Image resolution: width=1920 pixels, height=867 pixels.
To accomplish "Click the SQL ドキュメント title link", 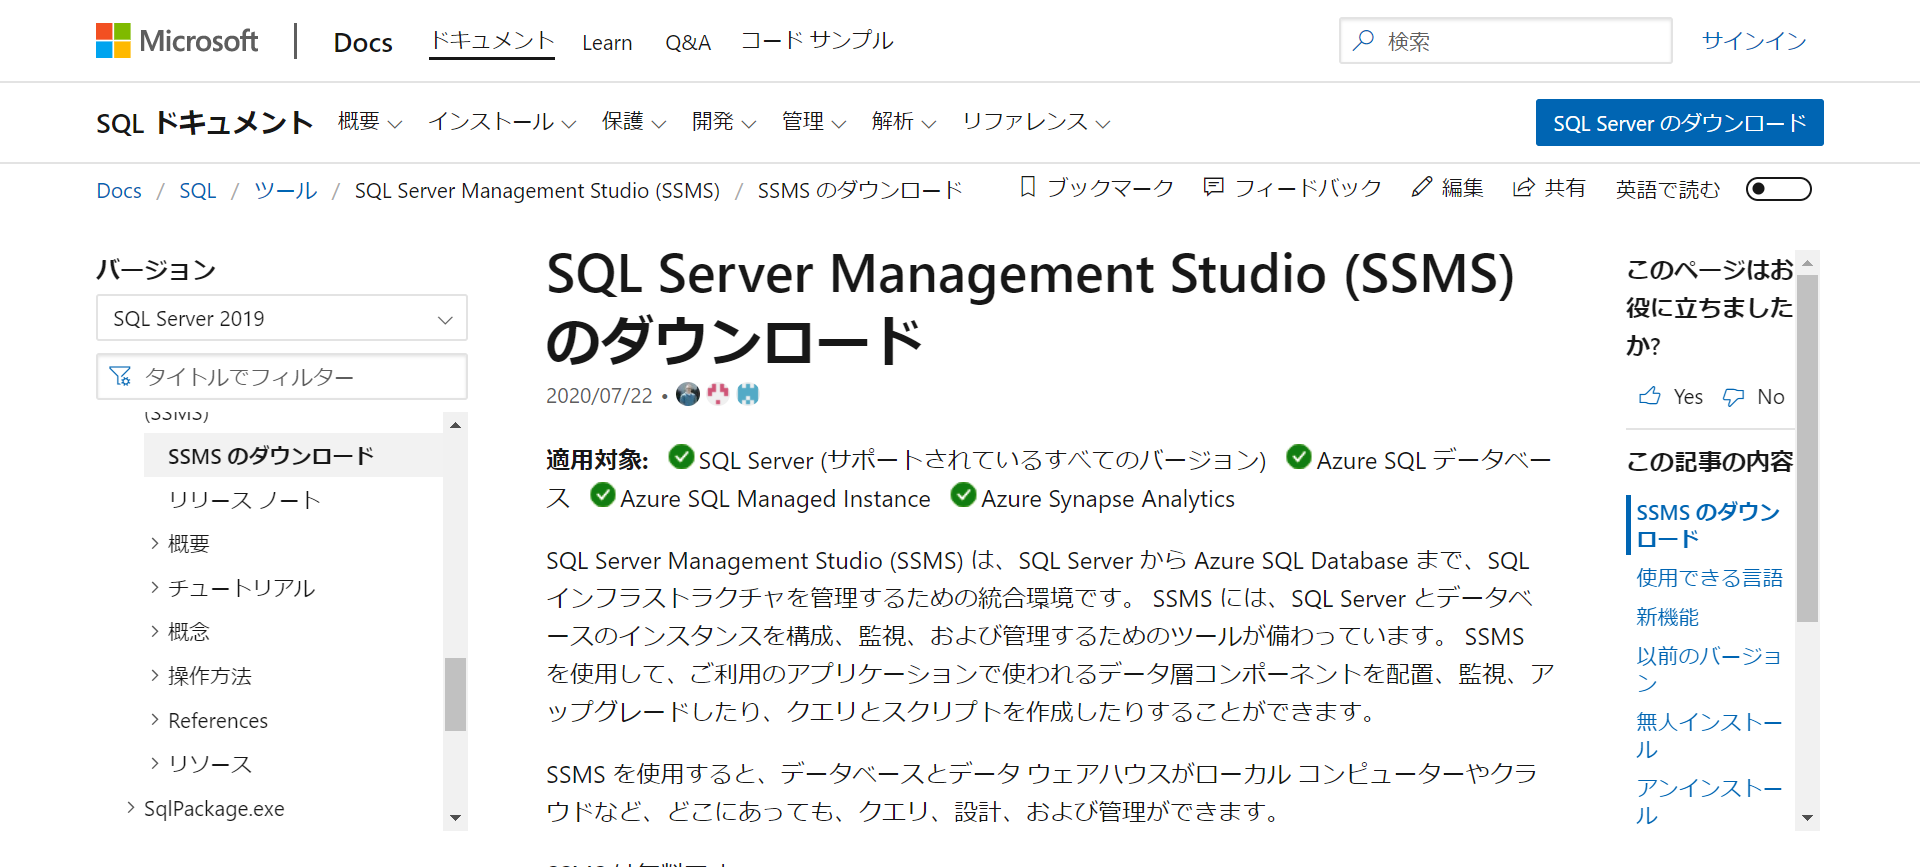I will [x=205, y=123].
